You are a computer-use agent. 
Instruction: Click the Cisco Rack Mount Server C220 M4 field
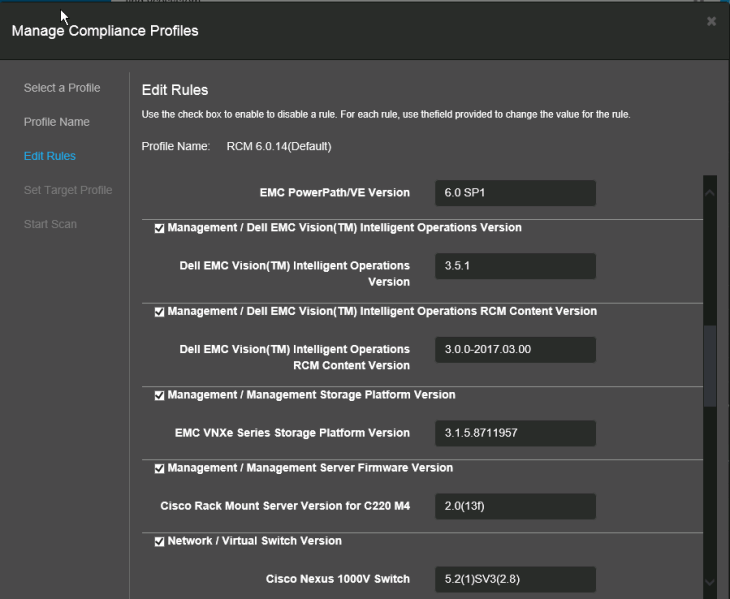pyautogui.click(x=515, y=506)
